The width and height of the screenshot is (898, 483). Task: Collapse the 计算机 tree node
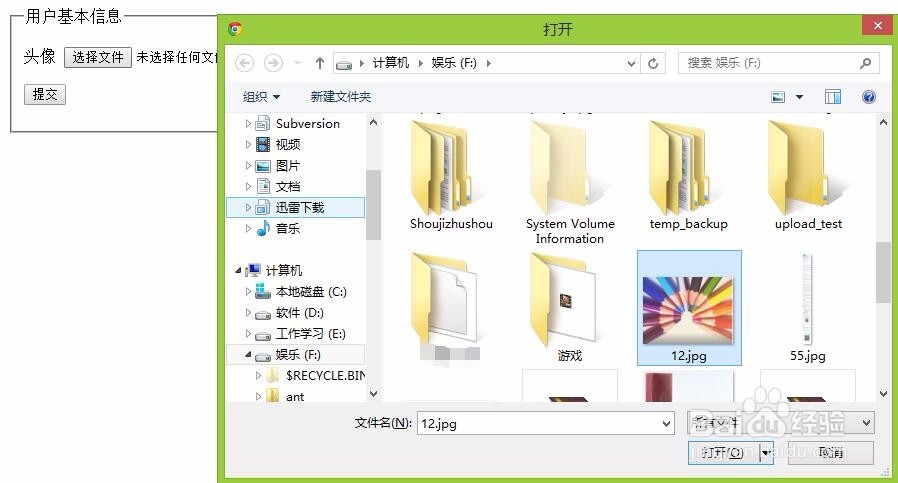tap(238, 270)
